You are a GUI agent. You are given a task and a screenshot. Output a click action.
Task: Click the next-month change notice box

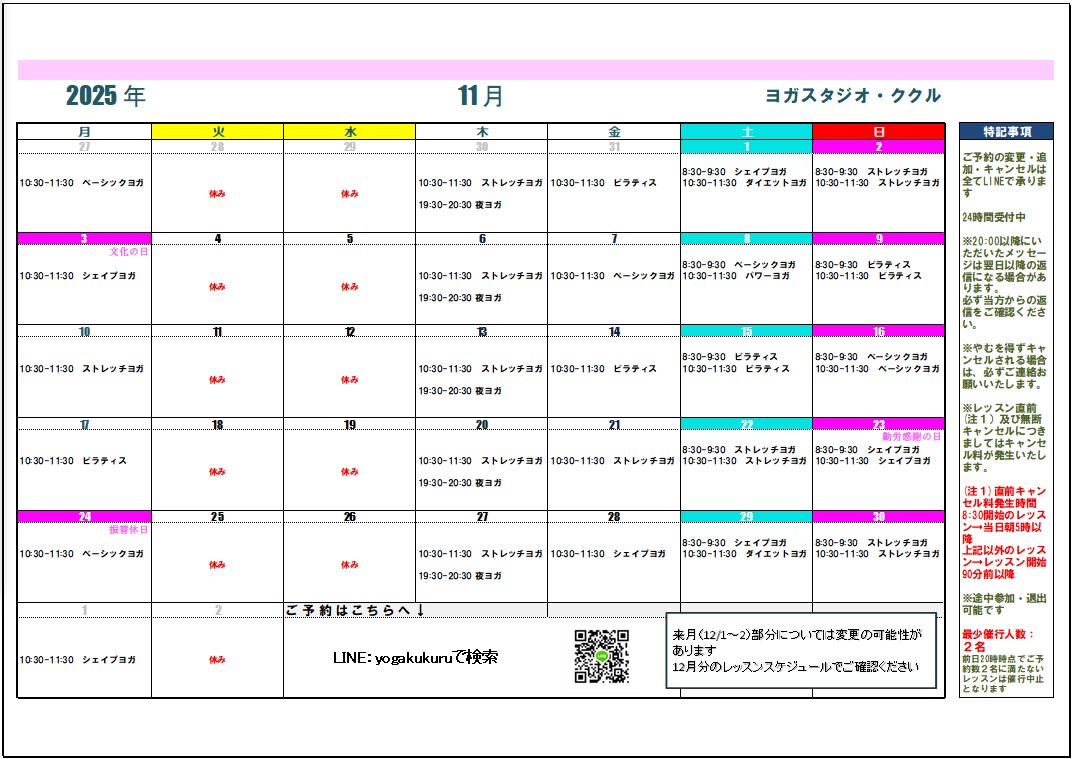[x=801, y=651]
